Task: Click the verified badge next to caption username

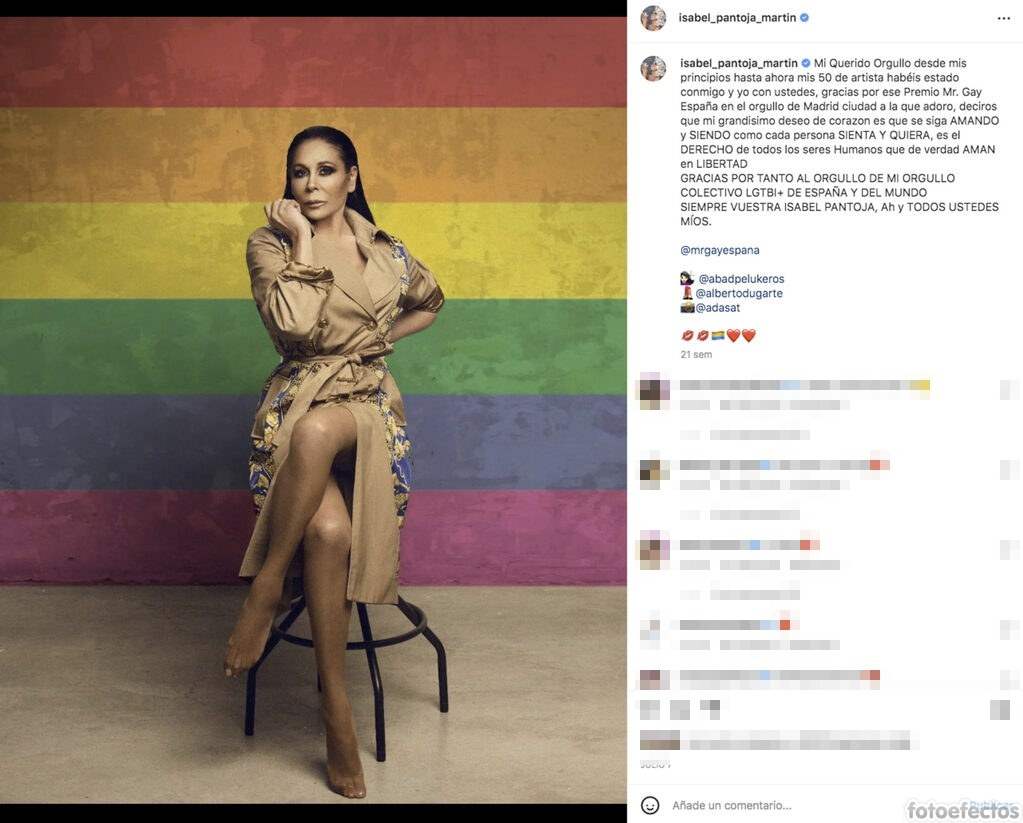Action: coord(806,63)
